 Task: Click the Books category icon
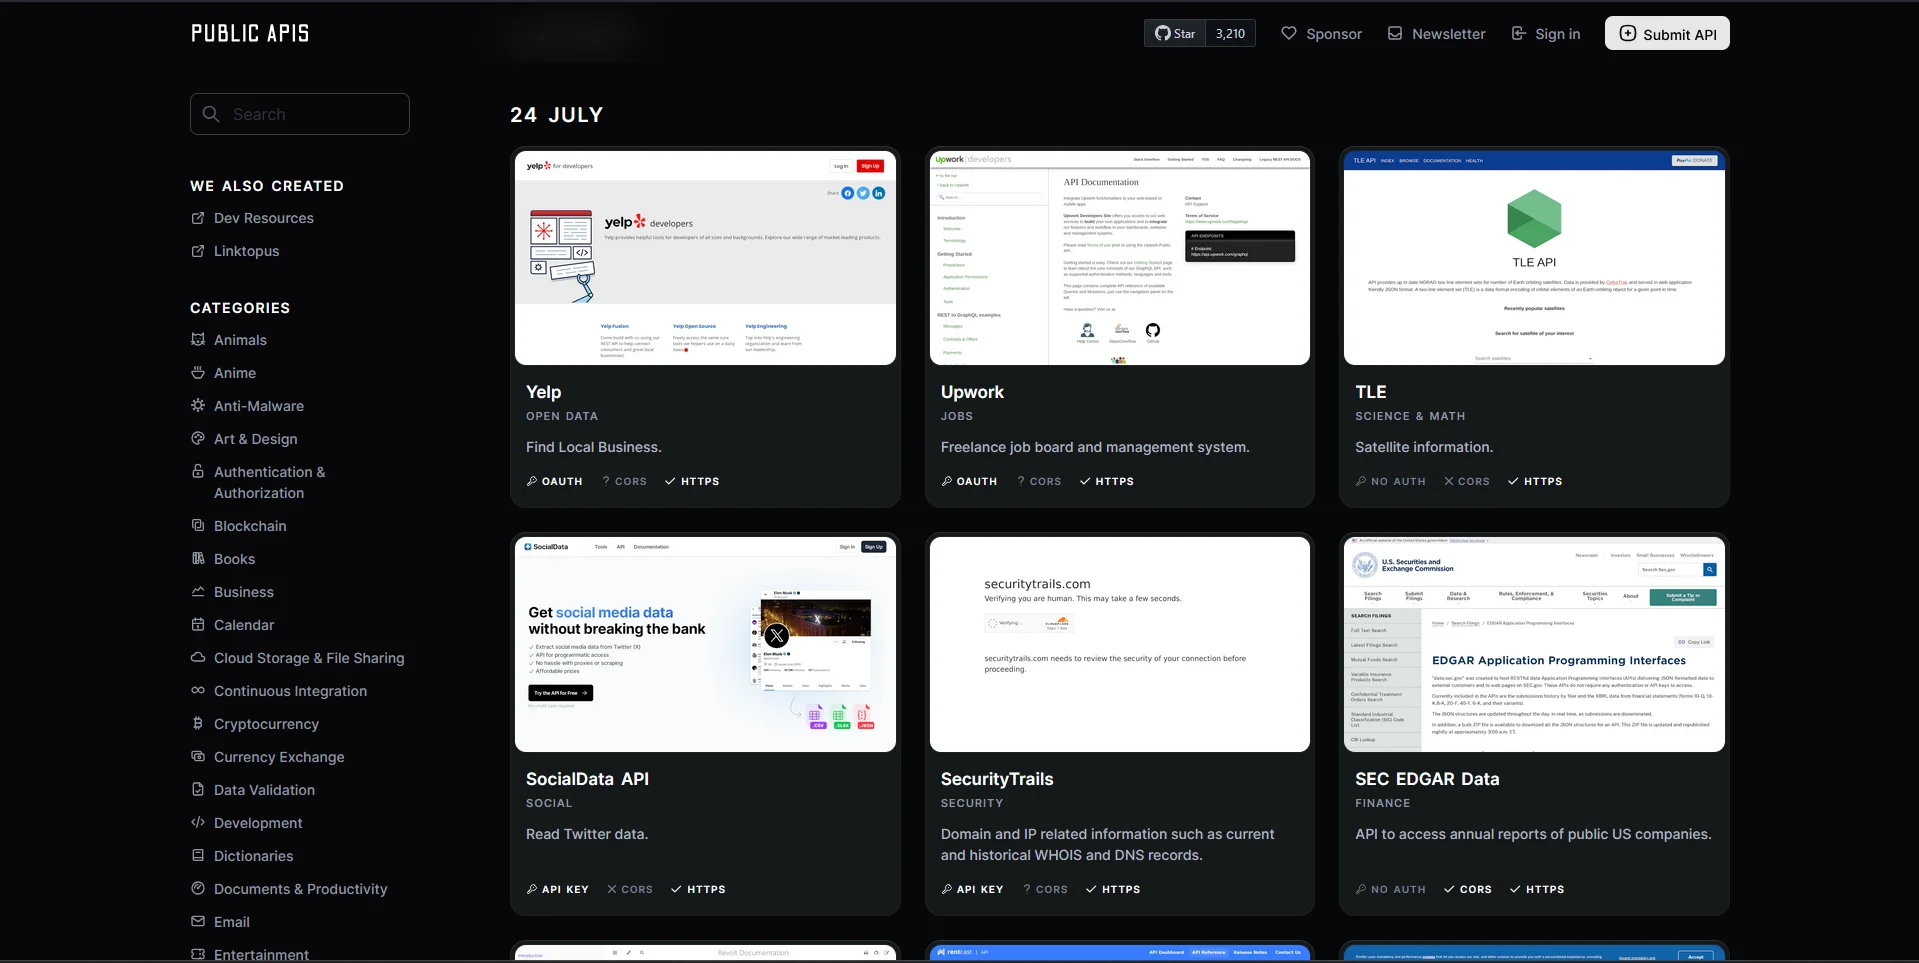[x=198, y=558]
